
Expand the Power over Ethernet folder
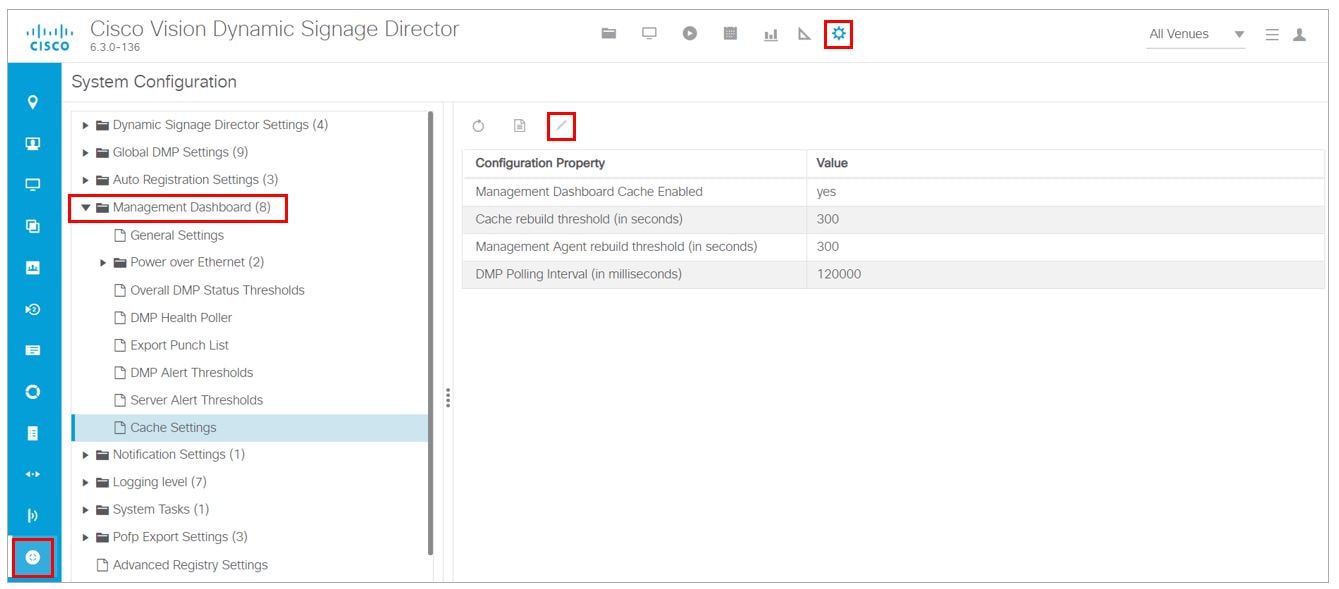104,263
